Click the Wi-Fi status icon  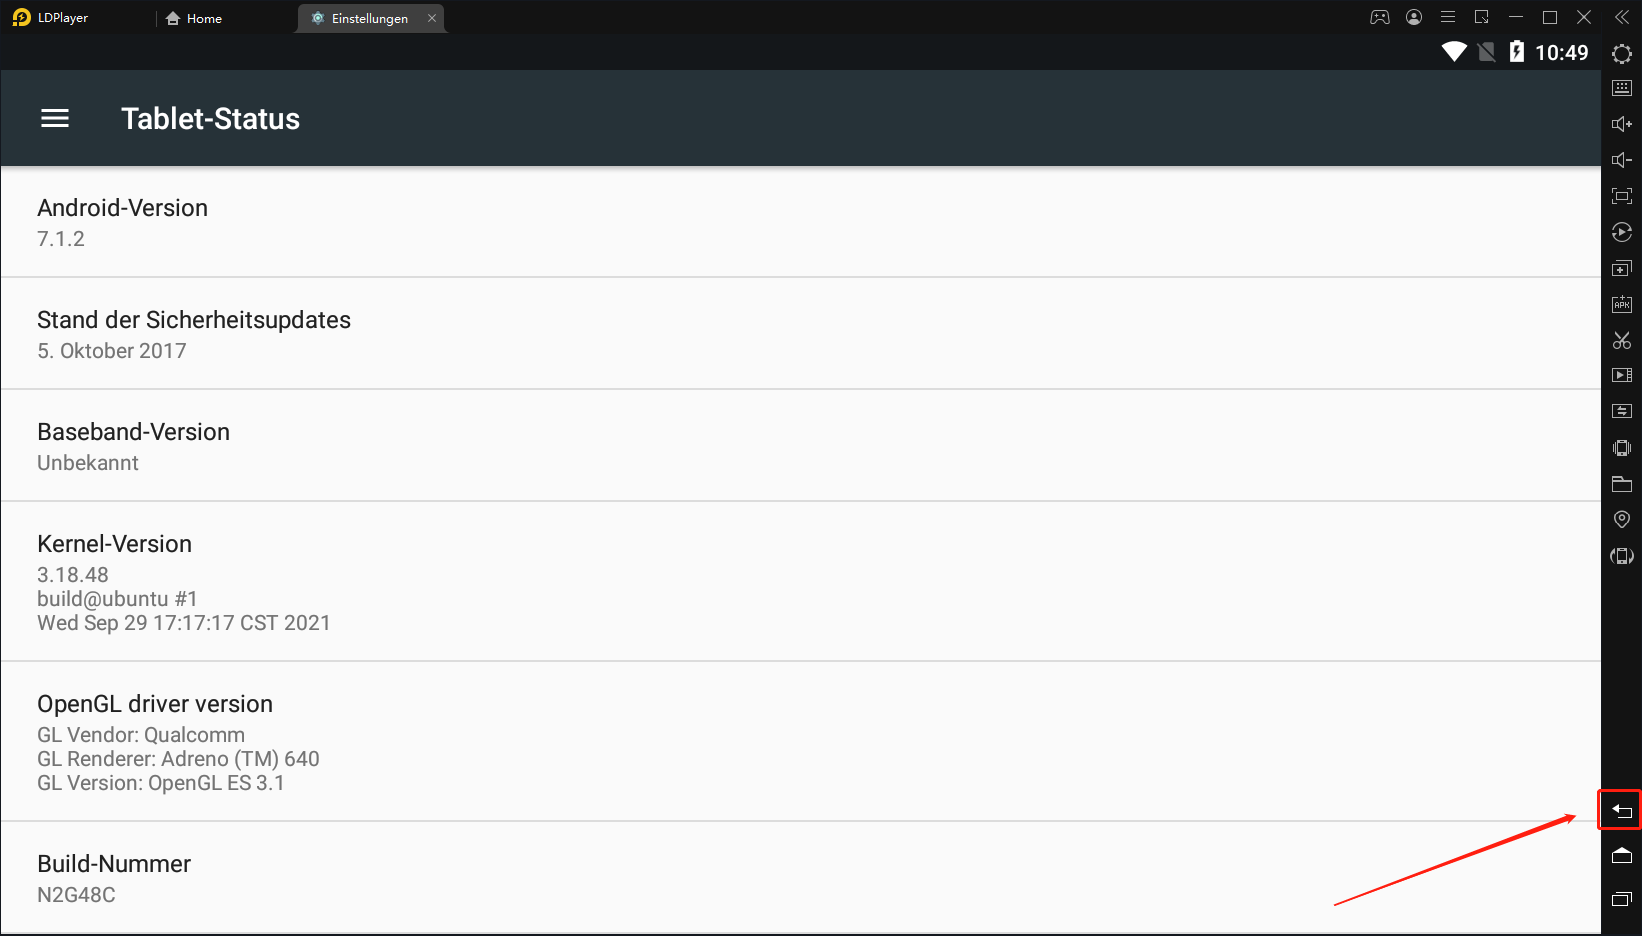pos(1454,52)
